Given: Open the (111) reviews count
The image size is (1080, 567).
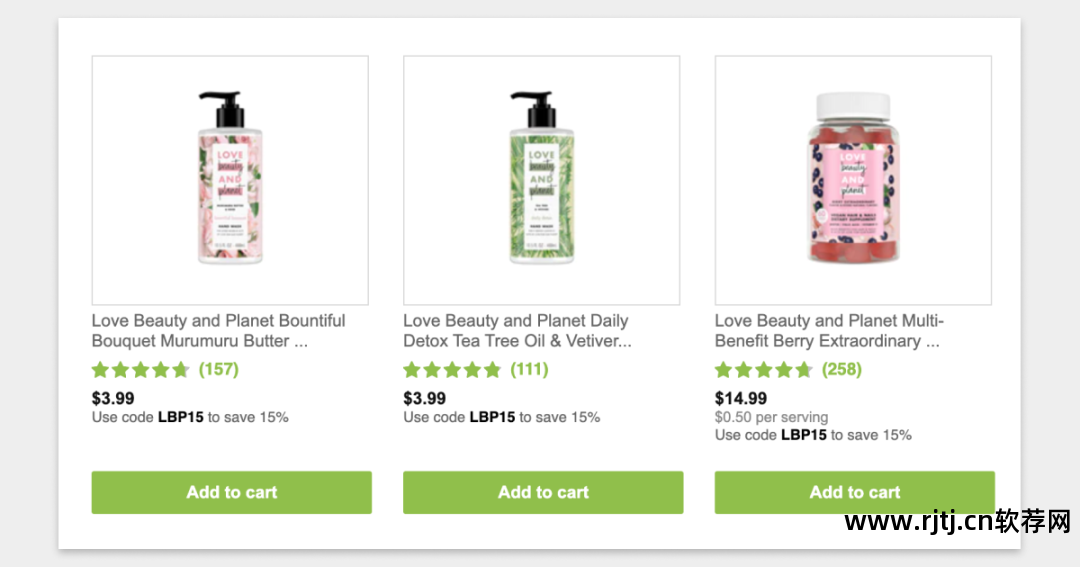Looking at the screenshot, I should pos(529,369).
